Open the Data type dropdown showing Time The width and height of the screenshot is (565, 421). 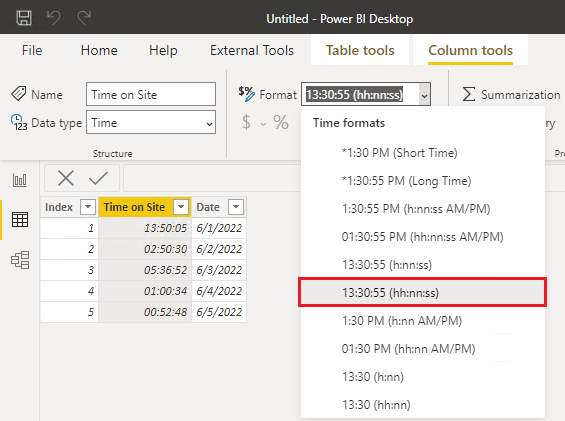151,123
